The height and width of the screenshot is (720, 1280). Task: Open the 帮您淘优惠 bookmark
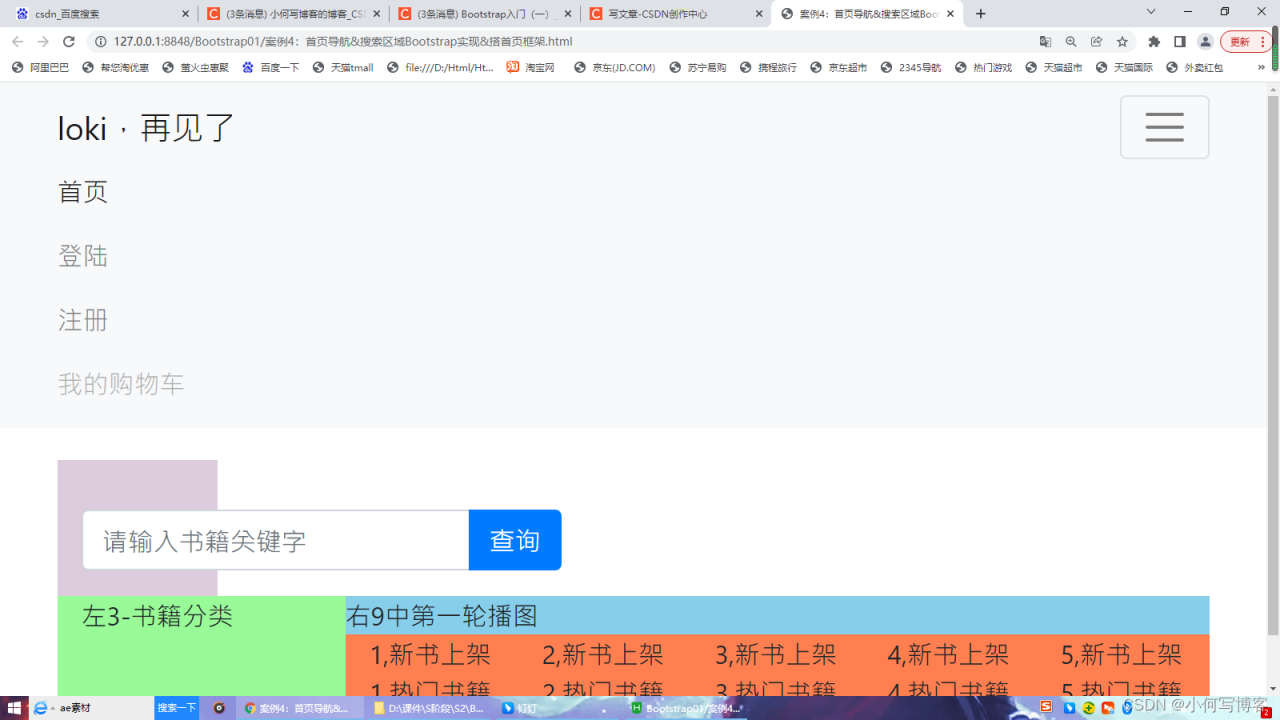pyautogui.click(x=116, y=68)
